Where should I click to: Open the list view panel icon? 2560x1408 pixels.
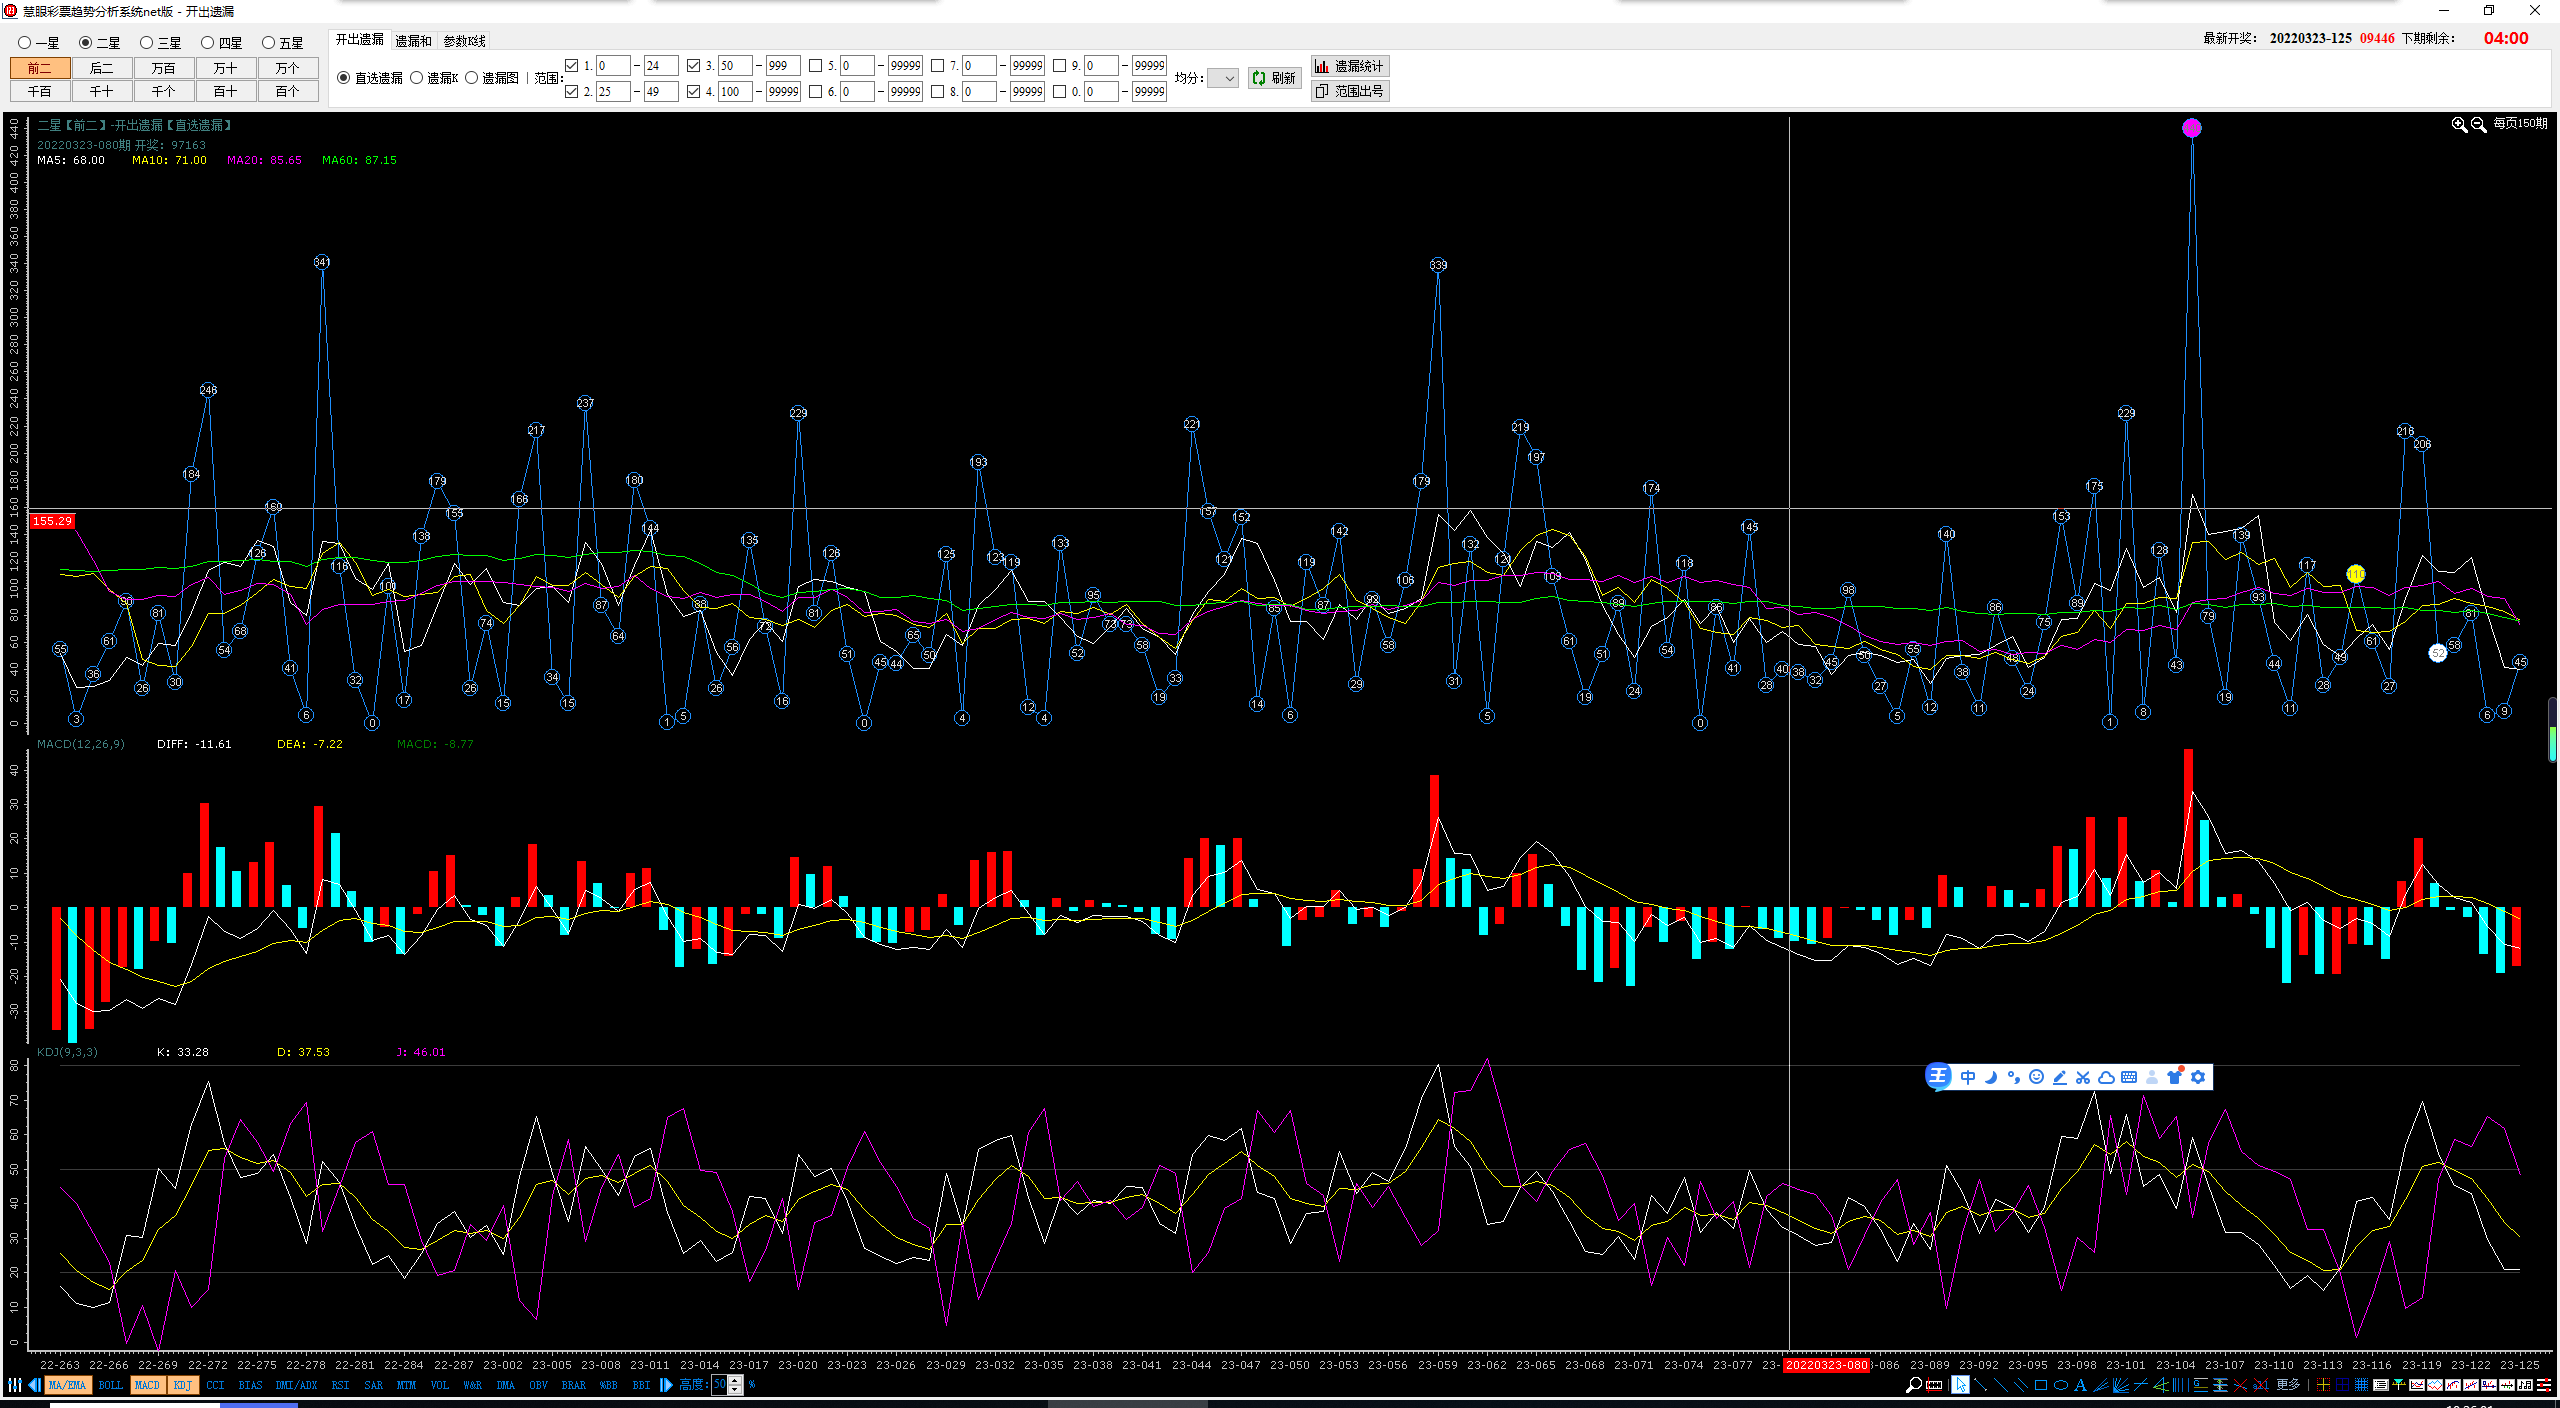tap(2381, 1385)
